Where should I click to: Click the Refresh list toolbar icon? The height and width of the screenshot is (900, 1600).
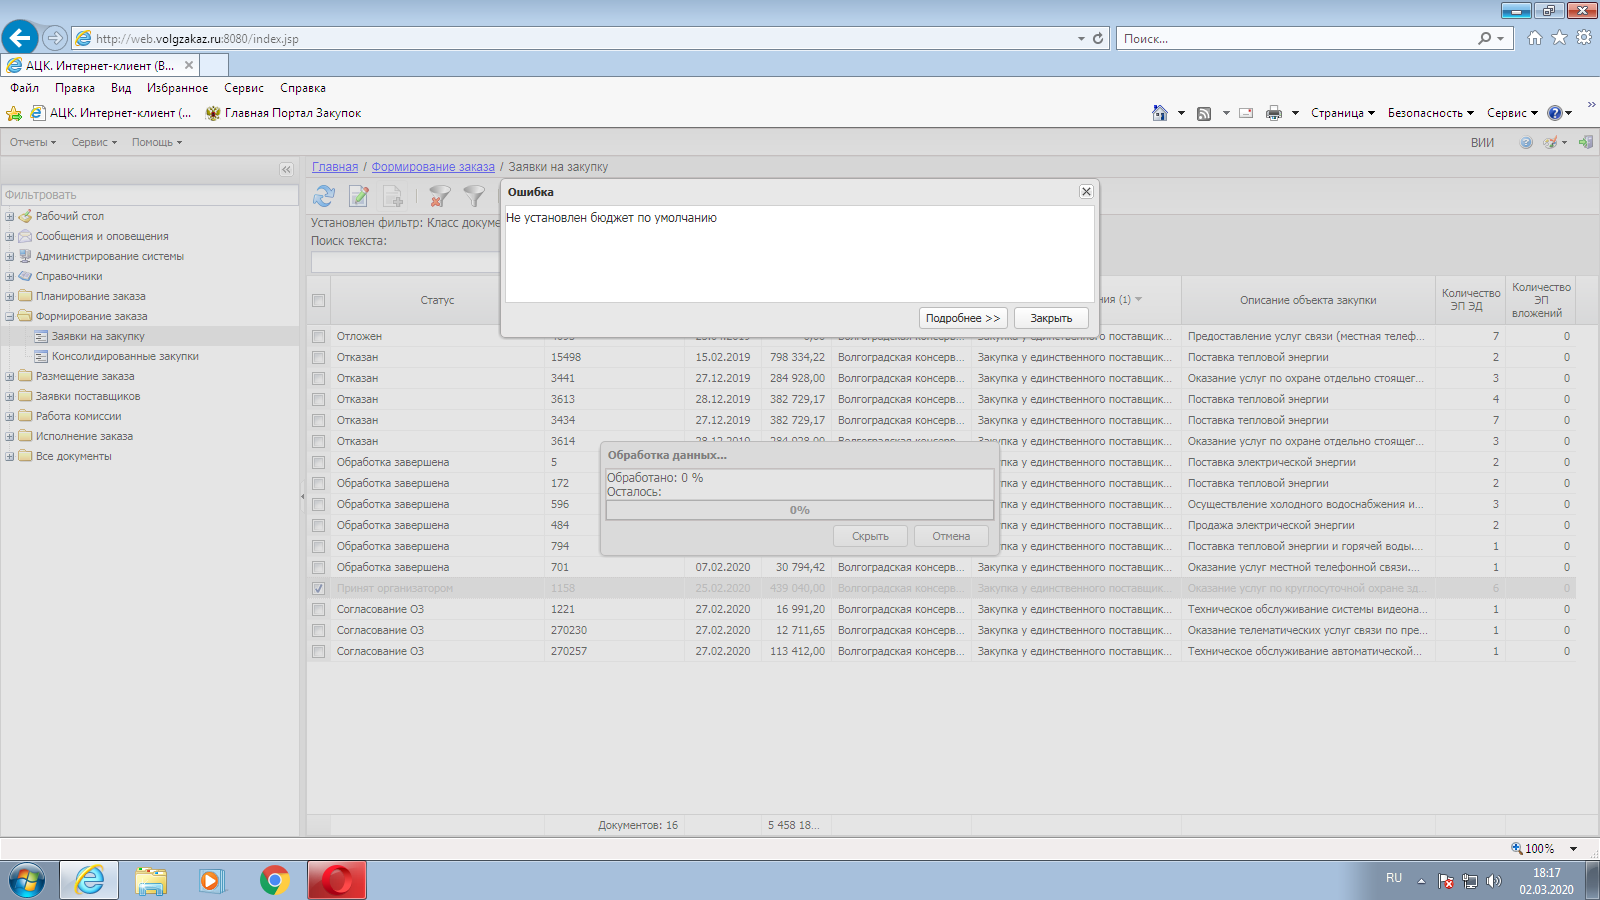tap(324, 196)
